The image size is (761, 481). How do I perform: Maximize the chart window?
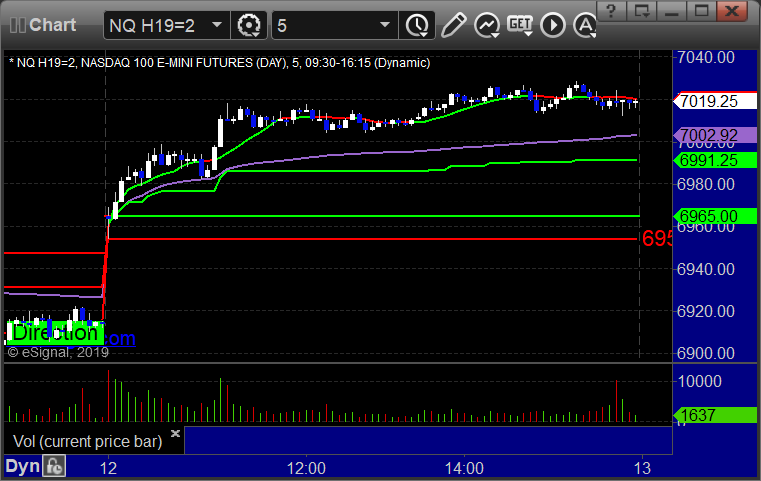click(x=701, y=11)
